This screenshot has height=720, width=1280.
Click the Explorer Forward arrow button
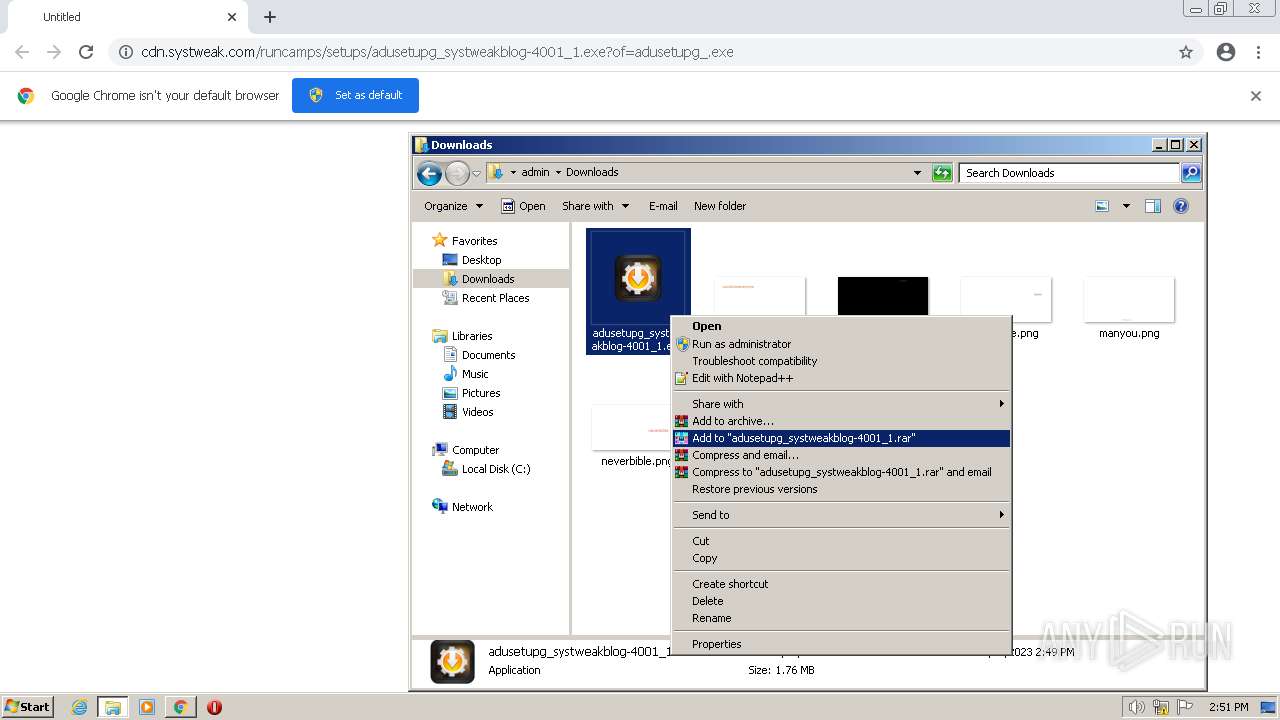point(457,174)
